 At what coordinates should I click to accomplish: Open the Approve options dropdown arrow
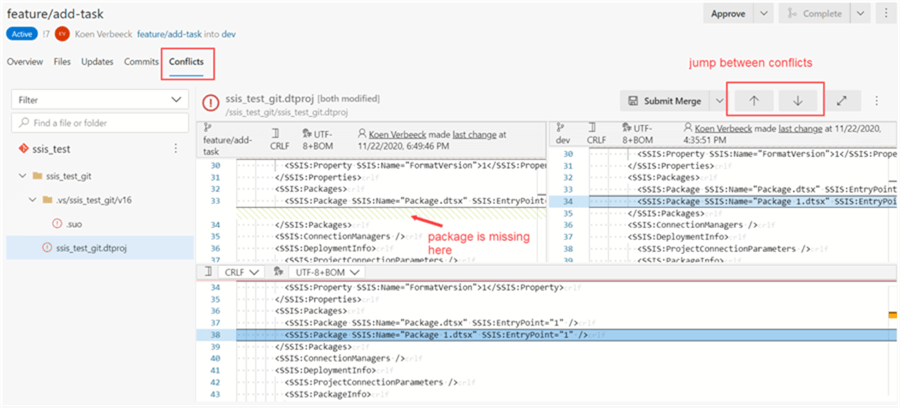click(x=763, y=14)
